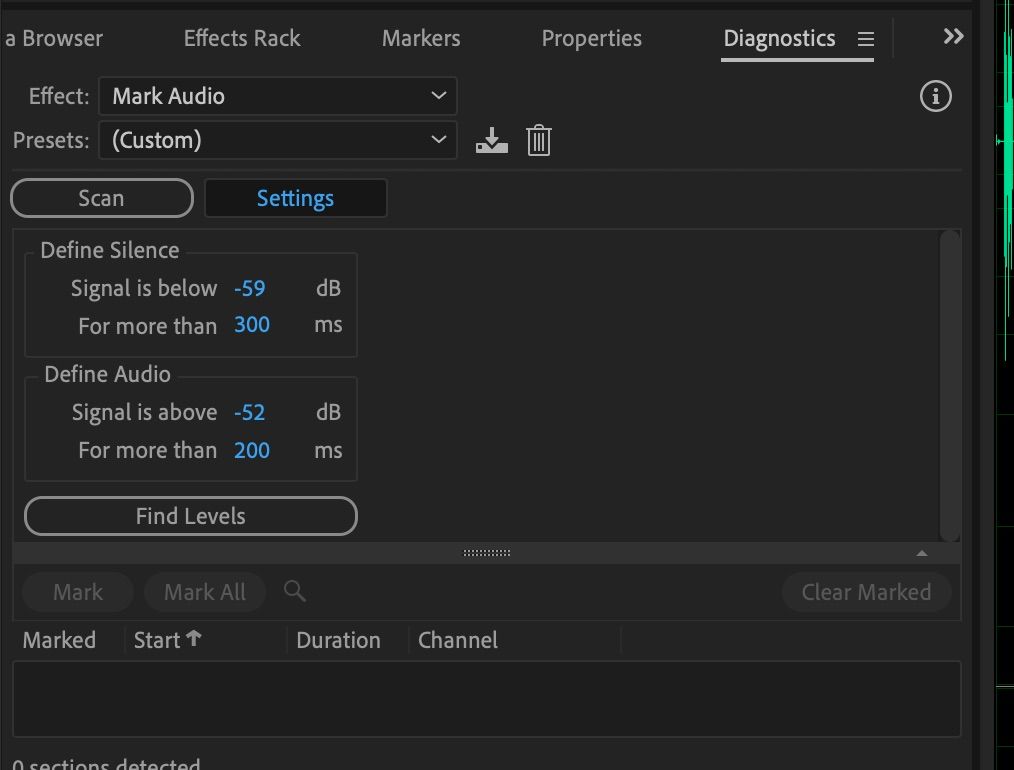Expand the Mark Audio effect list
The width and height of the screenshot is (1014, 770).
(x=437, y=96)
